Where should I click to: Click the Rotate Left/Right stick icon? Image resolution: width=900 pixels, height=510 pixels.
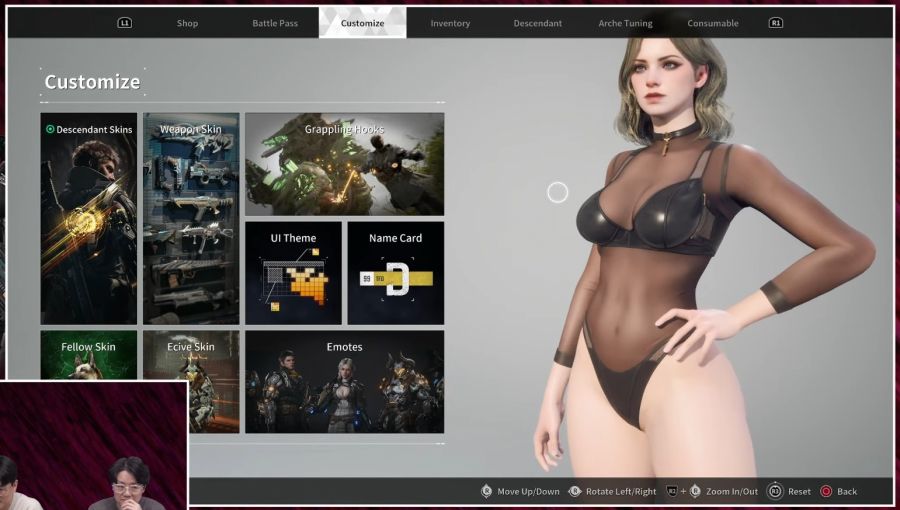[574, 492]
